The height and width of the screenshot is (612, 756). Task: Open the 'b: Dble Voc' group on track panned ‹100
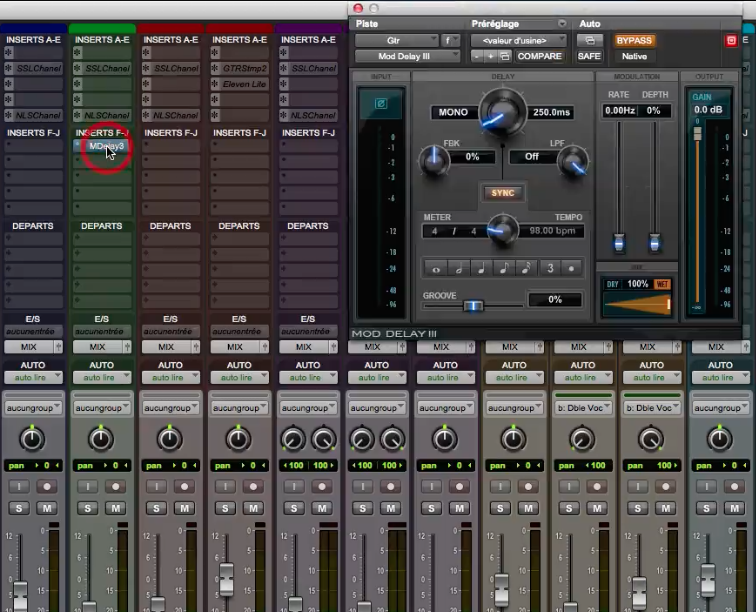583,408
